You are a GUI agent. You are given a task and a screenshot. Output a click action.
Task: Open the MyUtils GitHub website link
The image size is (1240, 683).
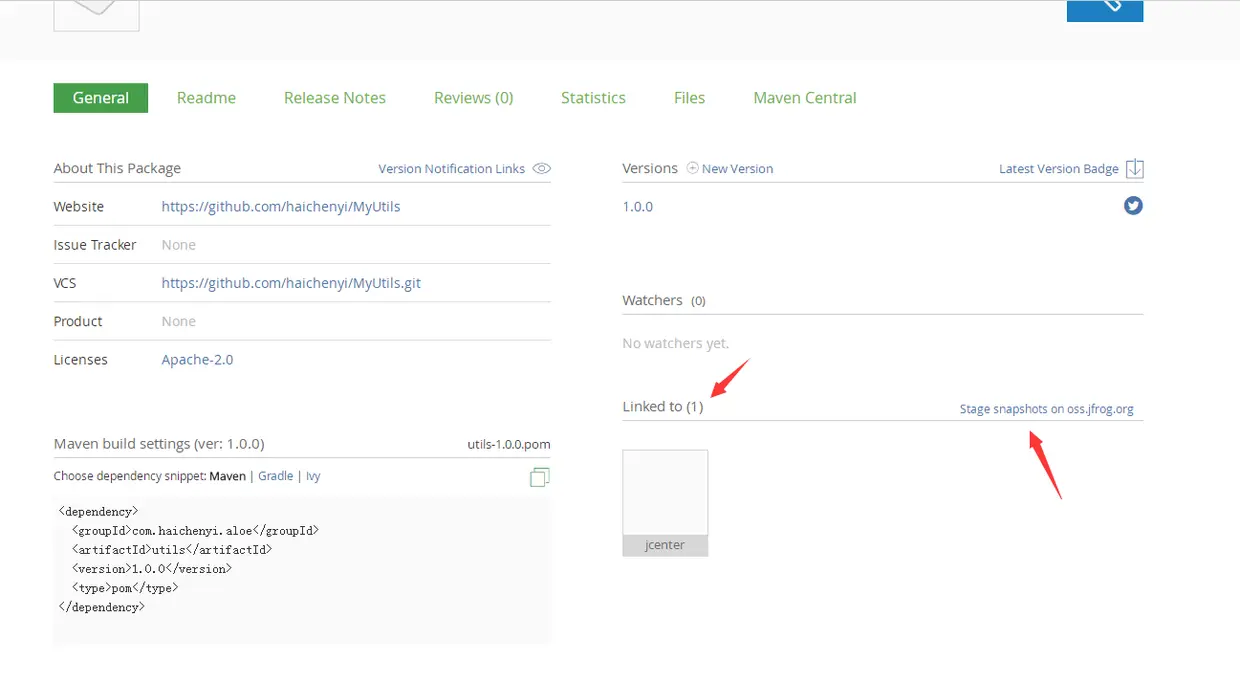click(281, 207)
